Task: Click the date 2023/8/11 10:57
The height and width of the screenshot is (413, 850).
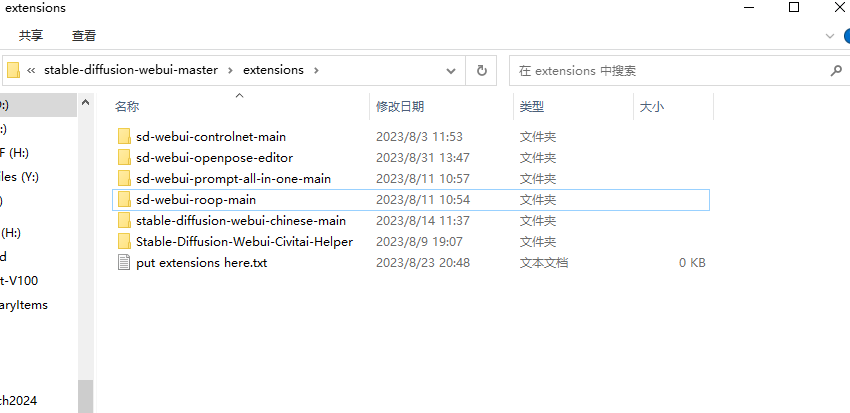Action: pos(423,178)
